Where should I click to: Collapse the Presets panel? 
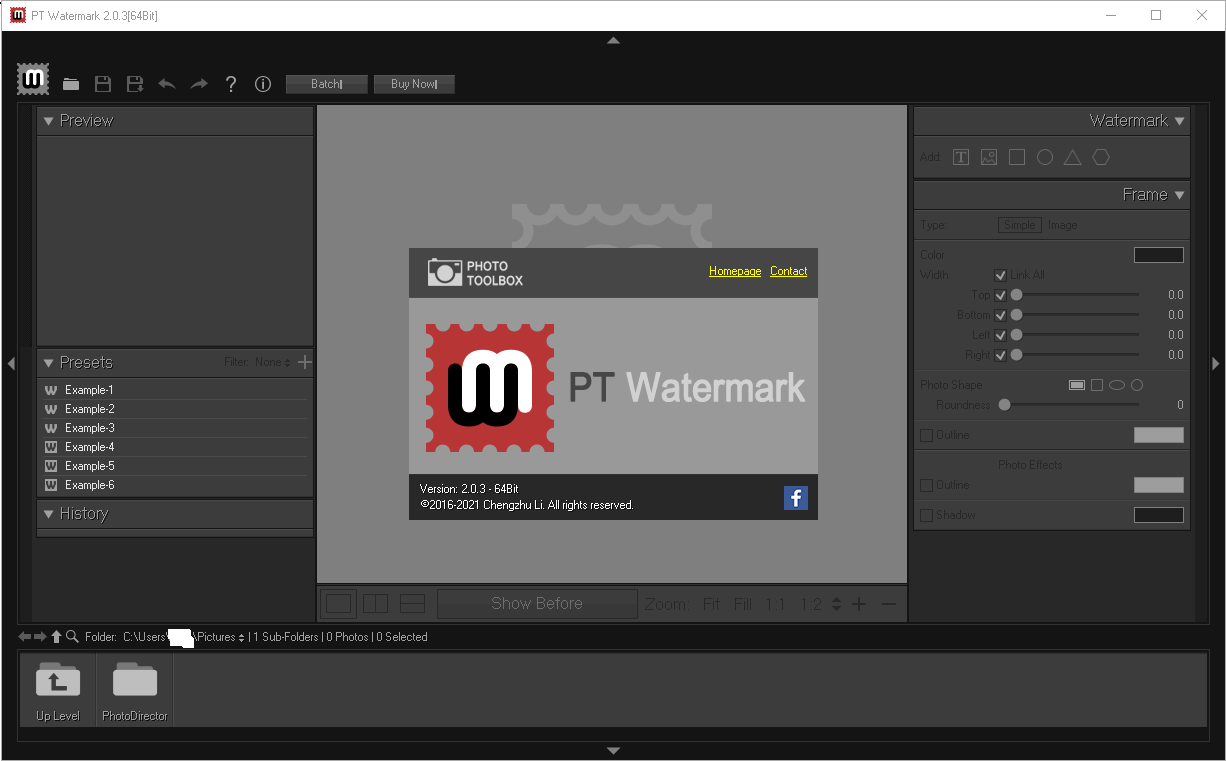[x=48, y=363]
